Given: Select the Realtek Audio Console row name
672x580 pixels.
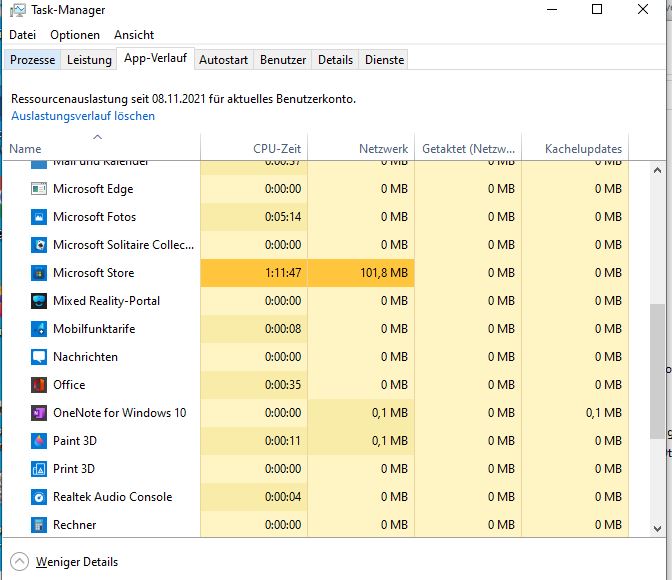Looking at the screenshot, I should click(x=112, y=497).
